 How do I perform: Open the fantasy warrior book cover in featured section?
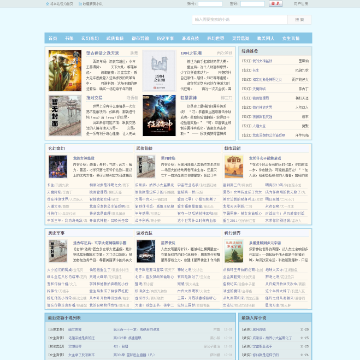[65, 71]
